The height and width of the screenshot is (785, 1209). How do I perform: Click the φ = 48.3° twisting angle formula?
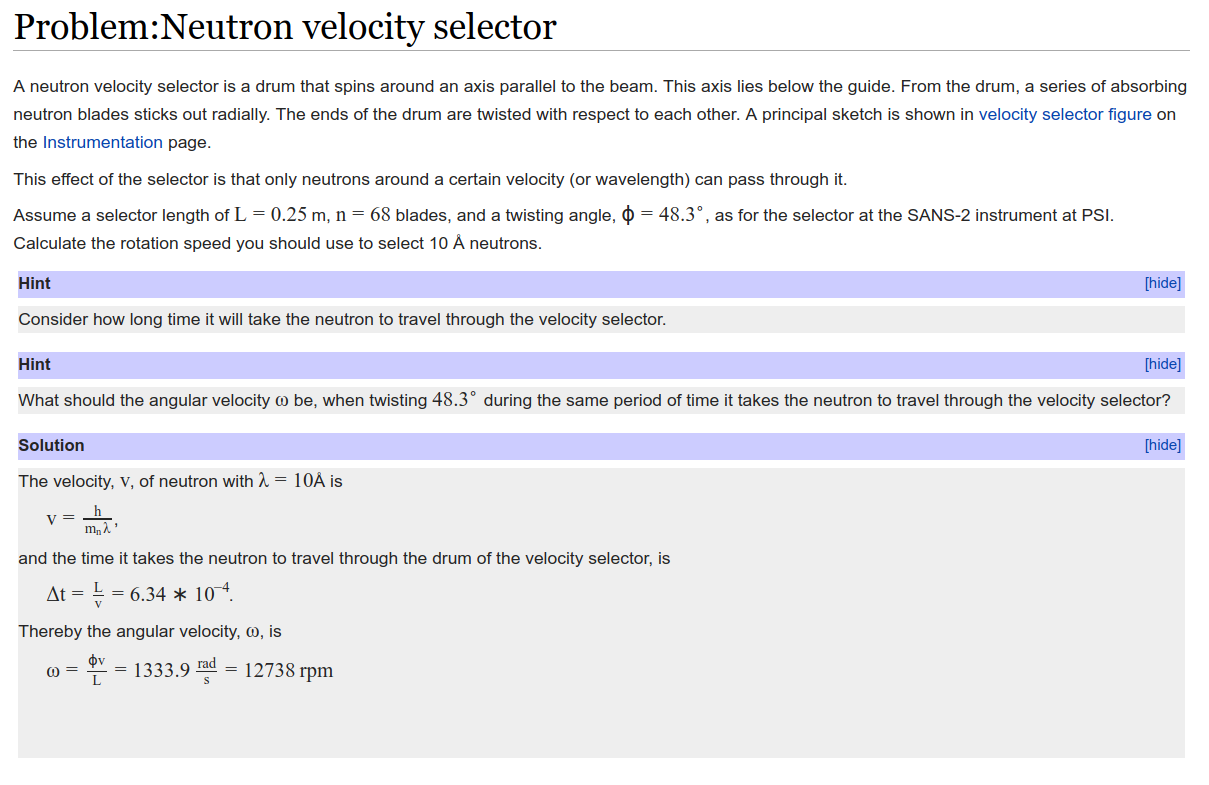(663, 214)
